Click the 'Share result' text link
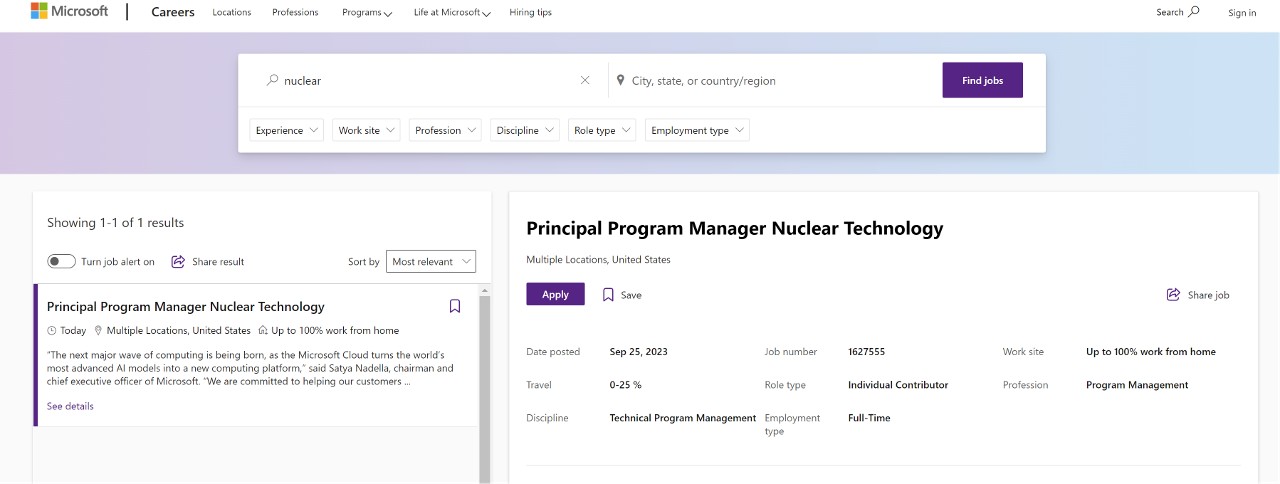This screenshot has width=1280, height=484. coord(218,262)
